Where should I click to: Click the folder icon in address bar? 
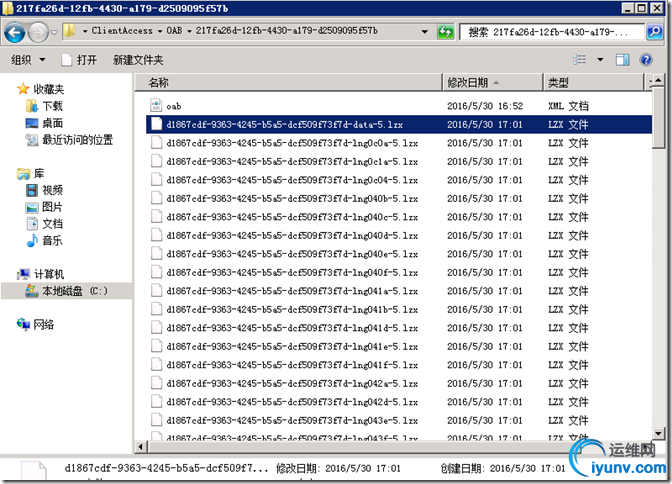click(69, 31)
